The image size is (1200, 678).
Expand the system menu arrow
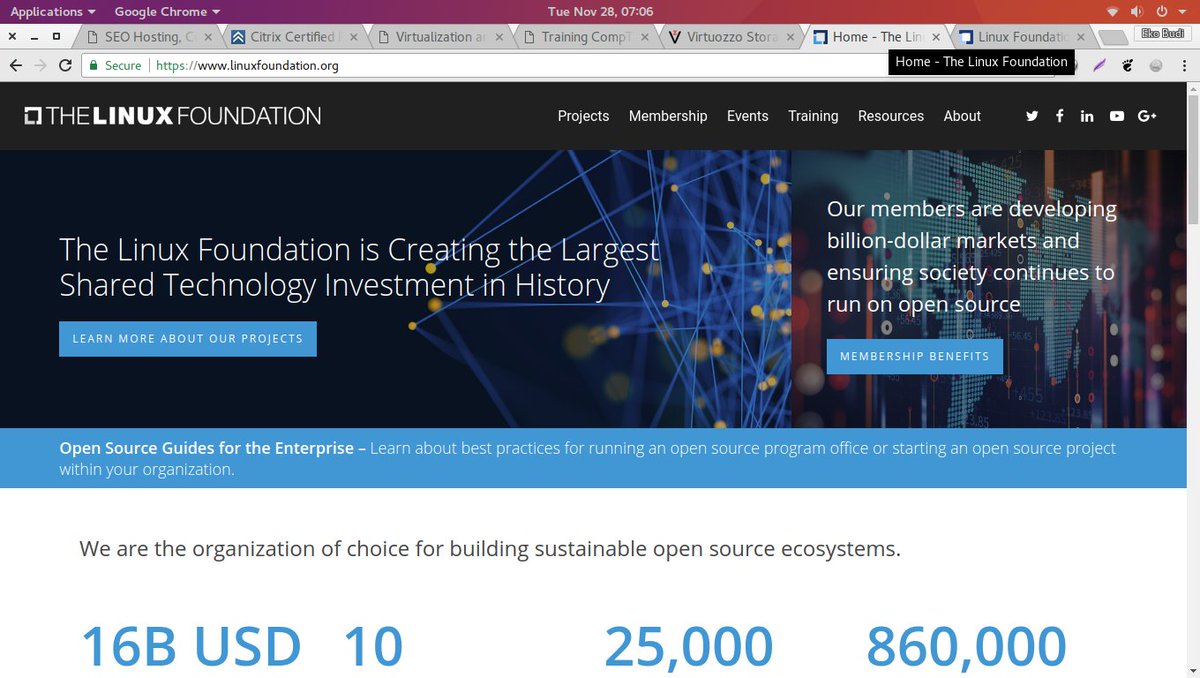click(x=1183, y=11)
